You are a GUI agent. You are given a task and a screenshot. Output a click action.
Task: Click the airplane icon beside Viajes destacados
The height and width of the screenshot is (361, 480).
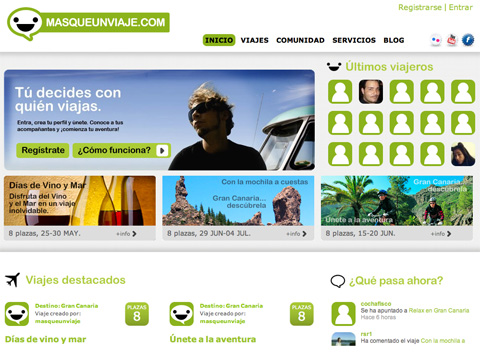(13, 280)
